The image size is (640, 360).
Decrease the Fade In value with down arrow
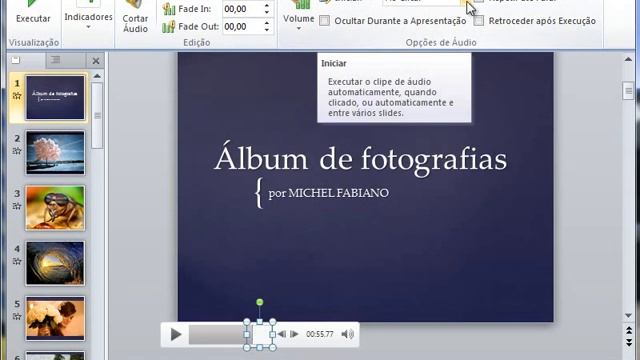(267, 12)
